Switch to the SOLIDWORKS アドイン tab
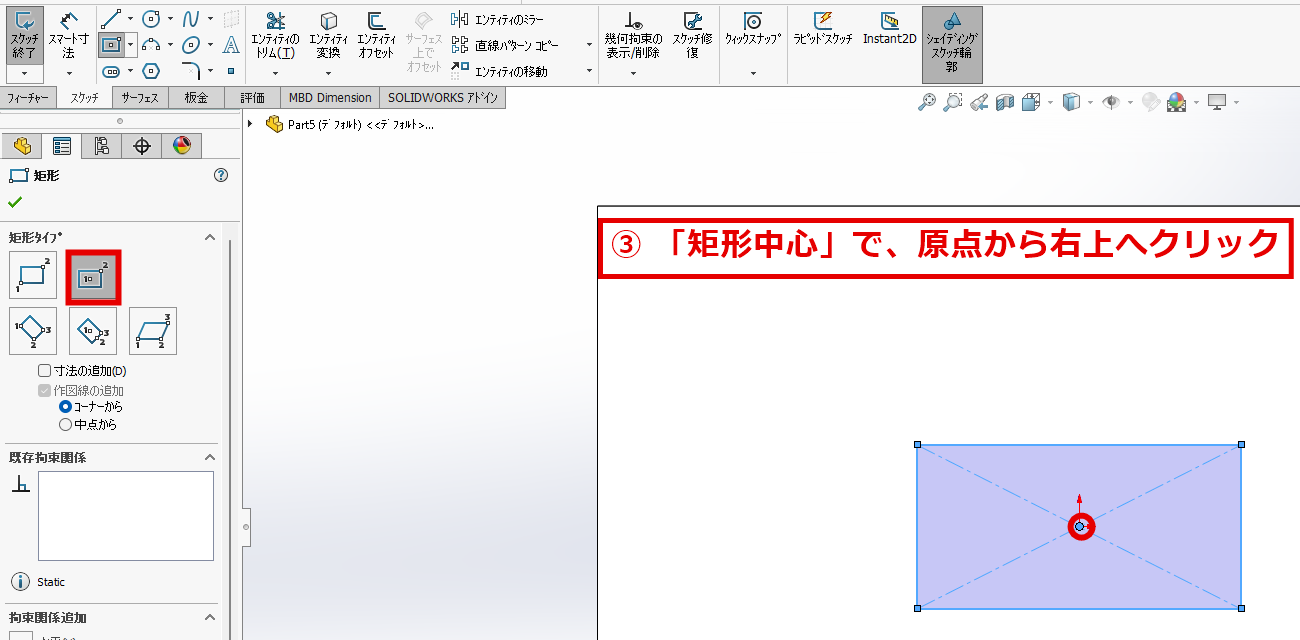 pyautogui.click(x=442, y=98)
